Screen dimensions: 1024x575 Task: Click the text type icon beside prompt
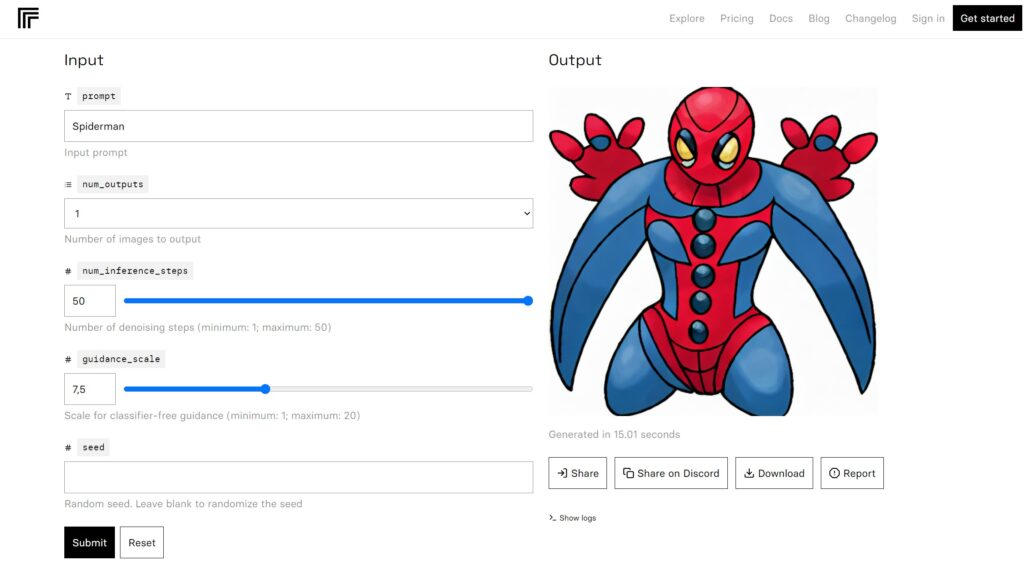pos(68,96)
